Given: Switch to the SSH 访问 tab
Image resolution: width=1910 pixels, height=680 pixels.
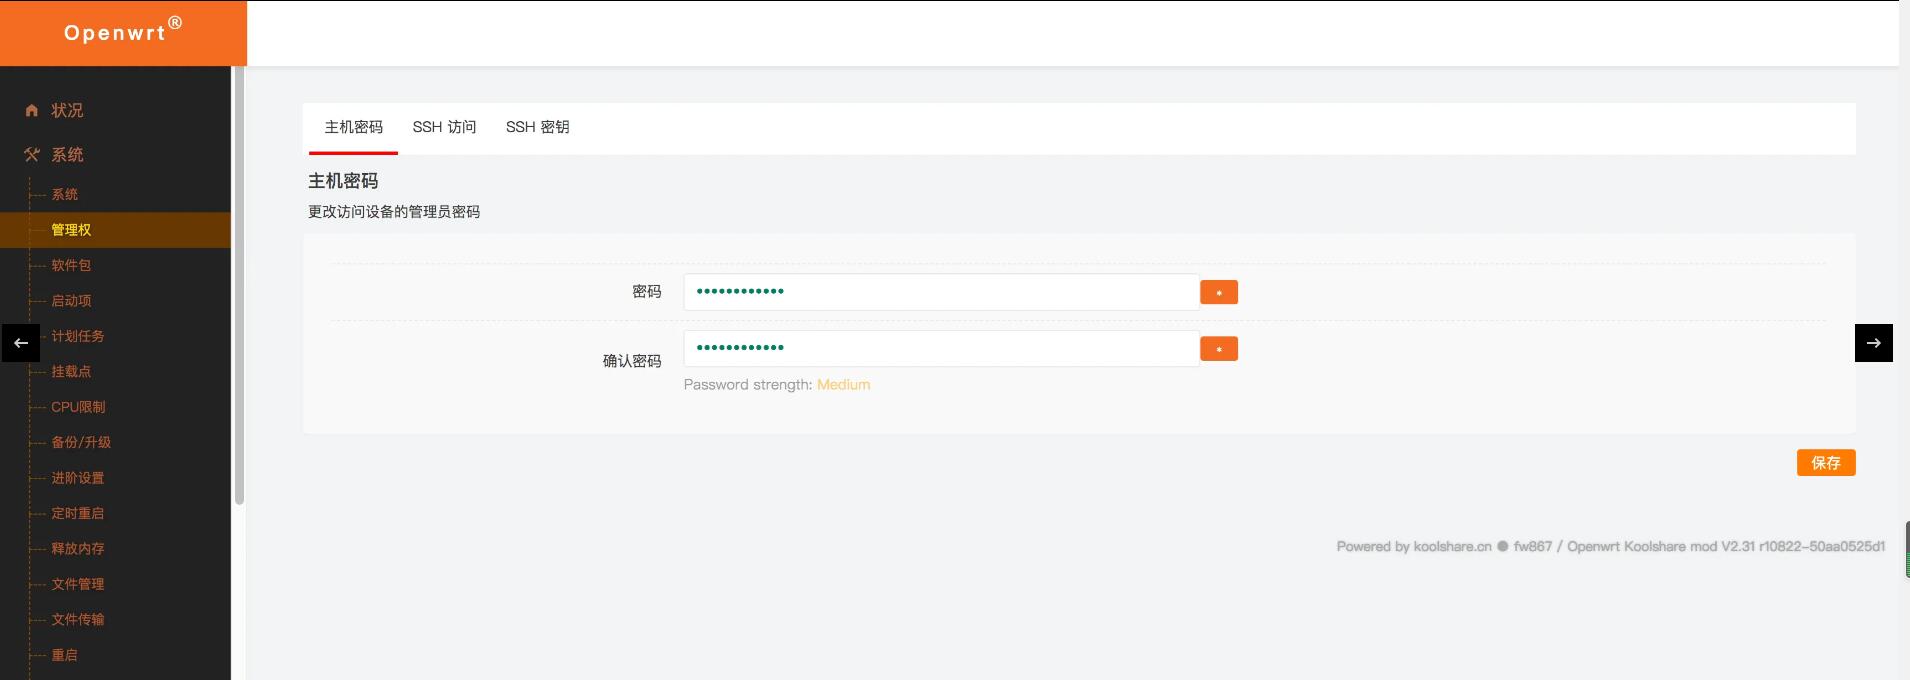Looking at the screenshot, I should [444, 127].
